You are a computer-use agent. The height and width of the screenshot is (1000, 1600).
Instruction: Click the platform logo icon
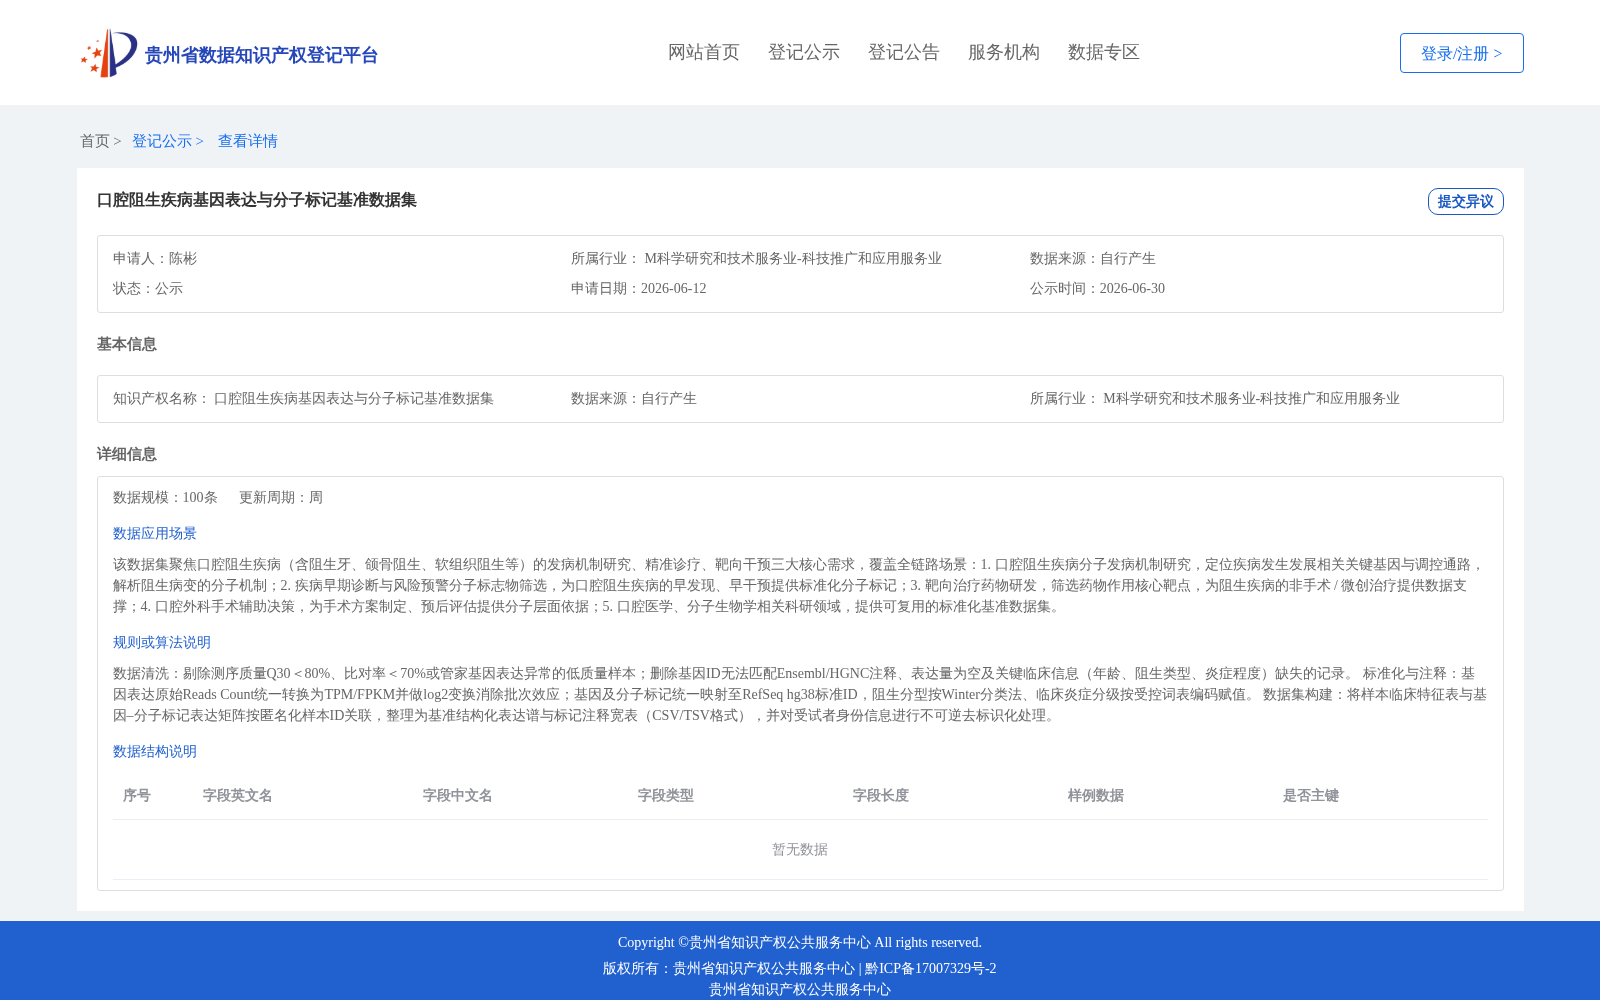coord(109,53)
